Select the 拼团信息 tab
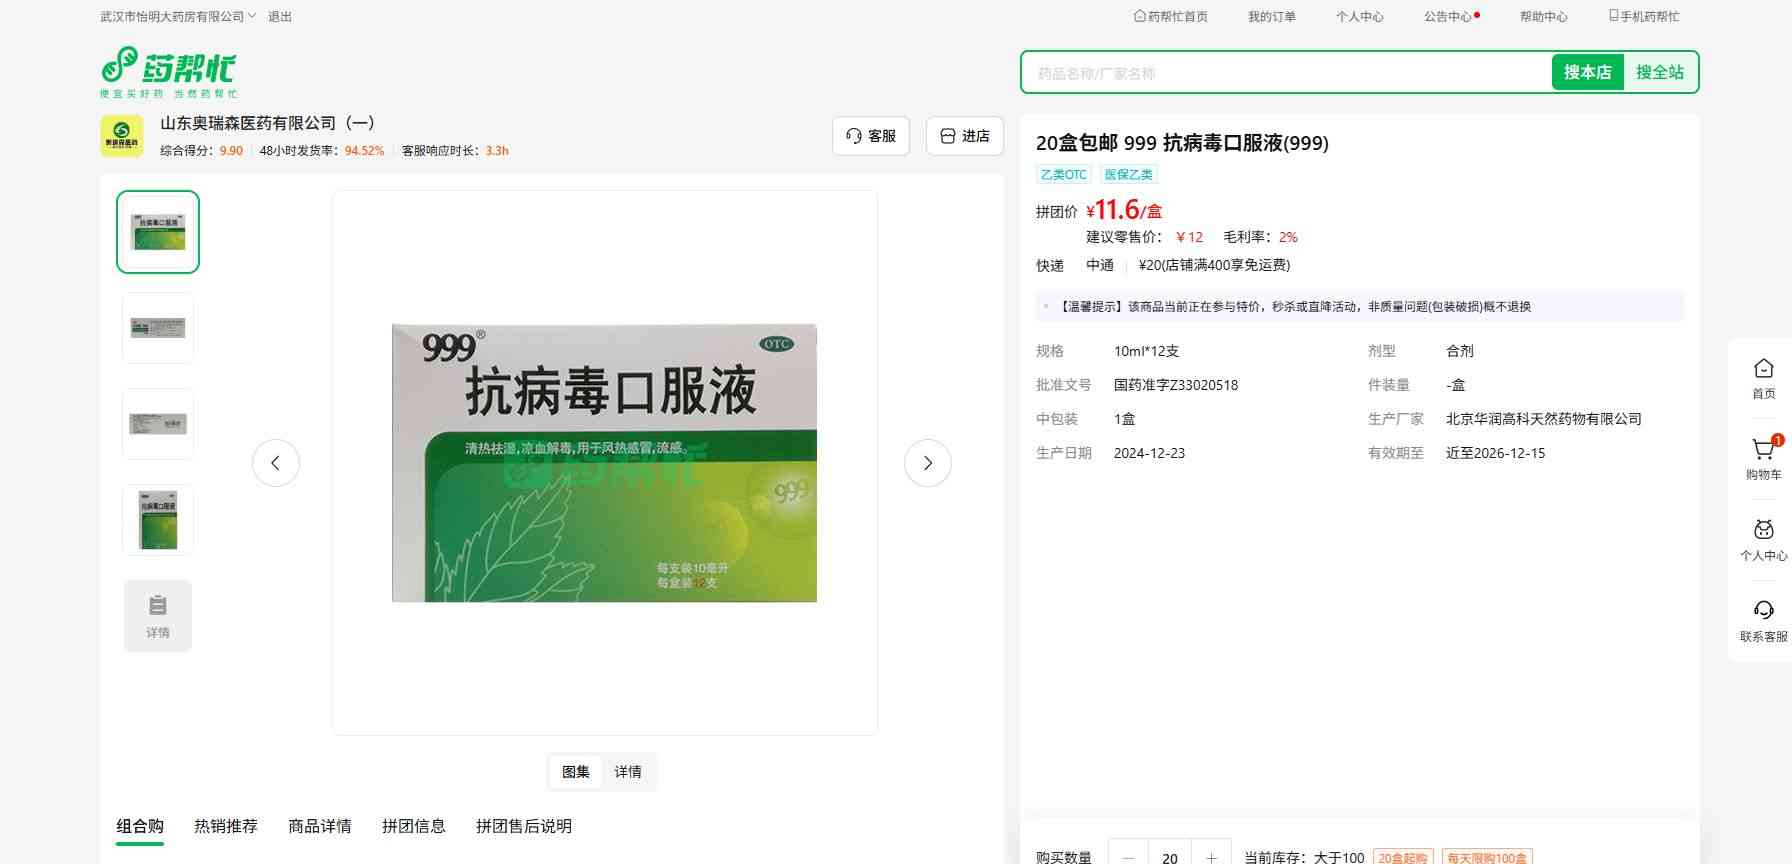 click(x=414, y=826)
